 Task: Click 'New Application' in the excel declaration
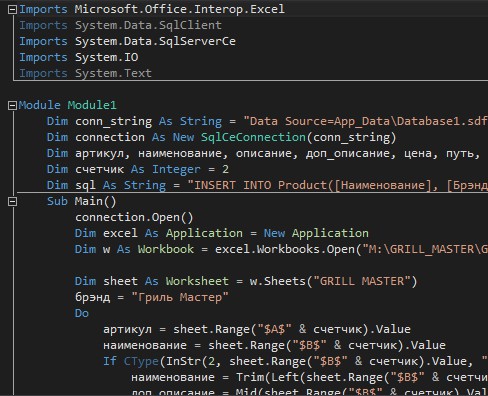pos(316,233)
